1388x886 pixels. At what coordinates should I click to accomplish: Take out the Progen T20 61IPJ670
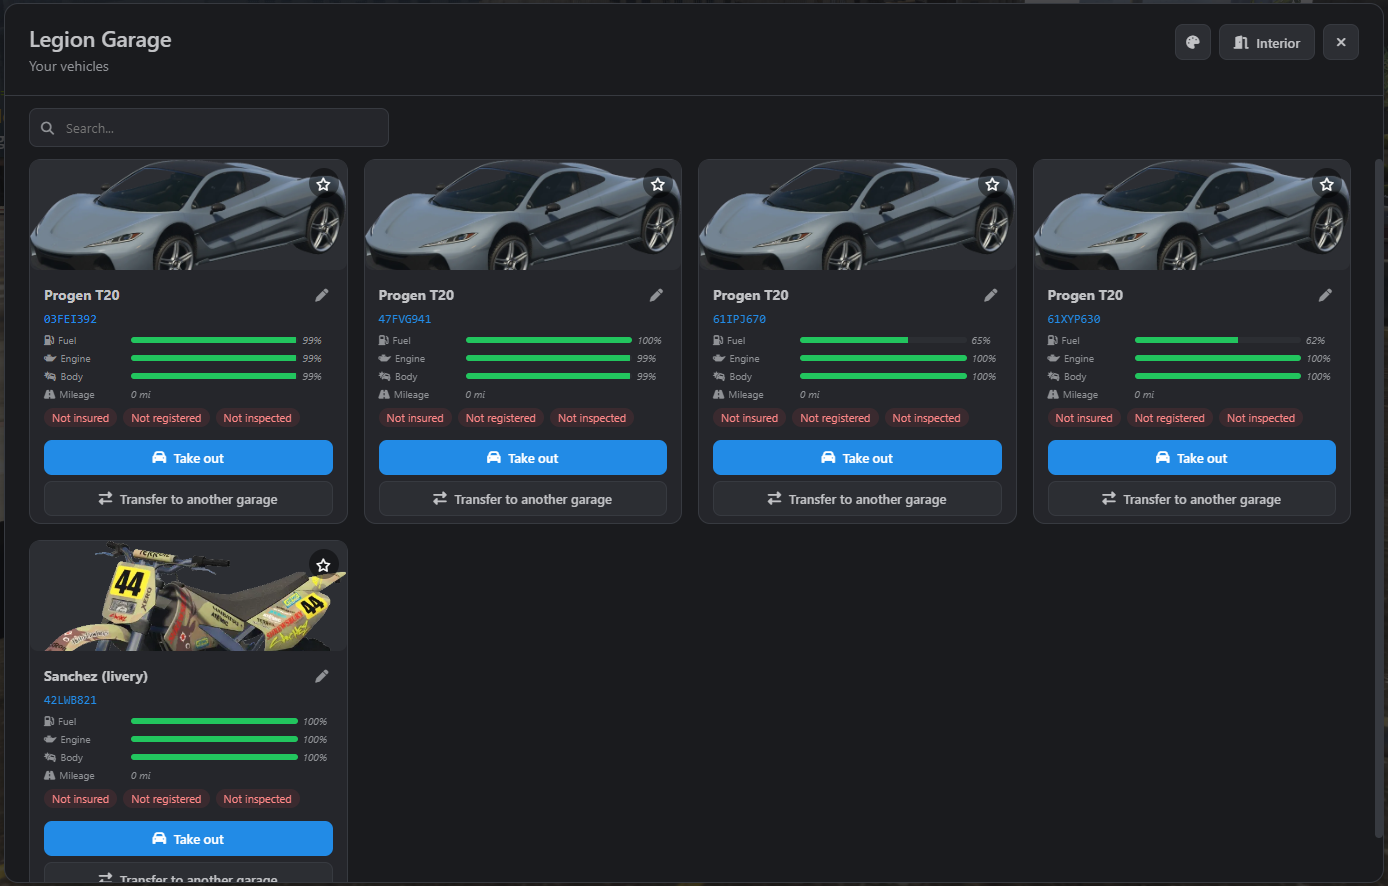tap(857, 458)
